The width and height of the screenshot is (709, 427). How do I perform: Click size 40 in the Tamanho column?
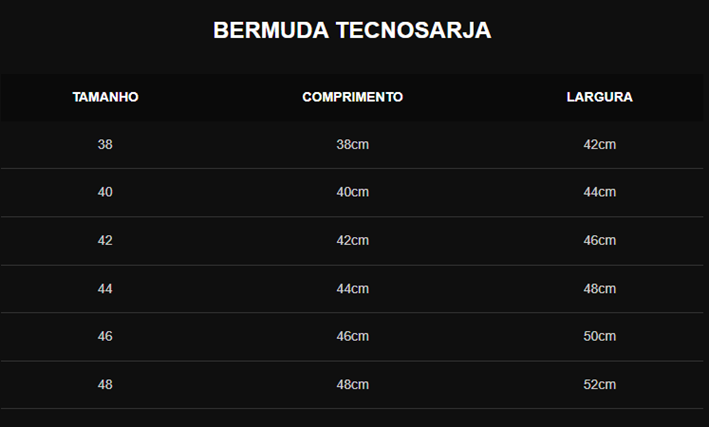105,192
